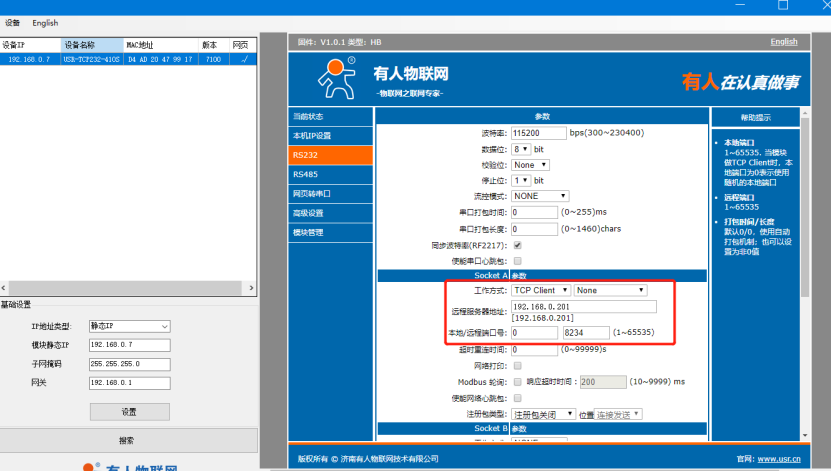Open the 流控模式 NONE dropdown
831x472 pixels.
[x=540, y=196]
